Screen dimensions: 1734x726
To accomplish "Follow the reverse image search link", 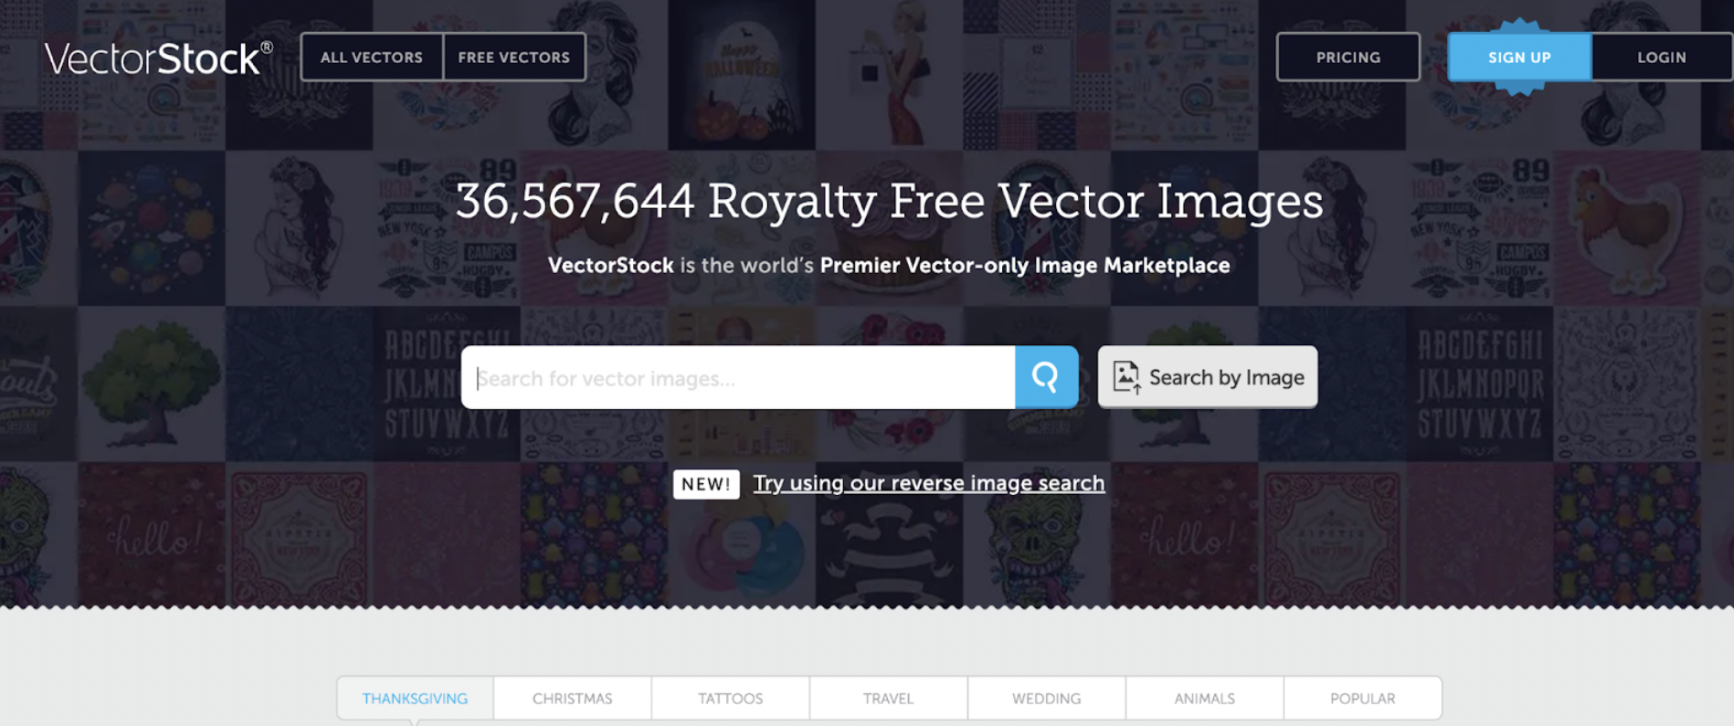I will pyautogui.click(x=929, y=483).
